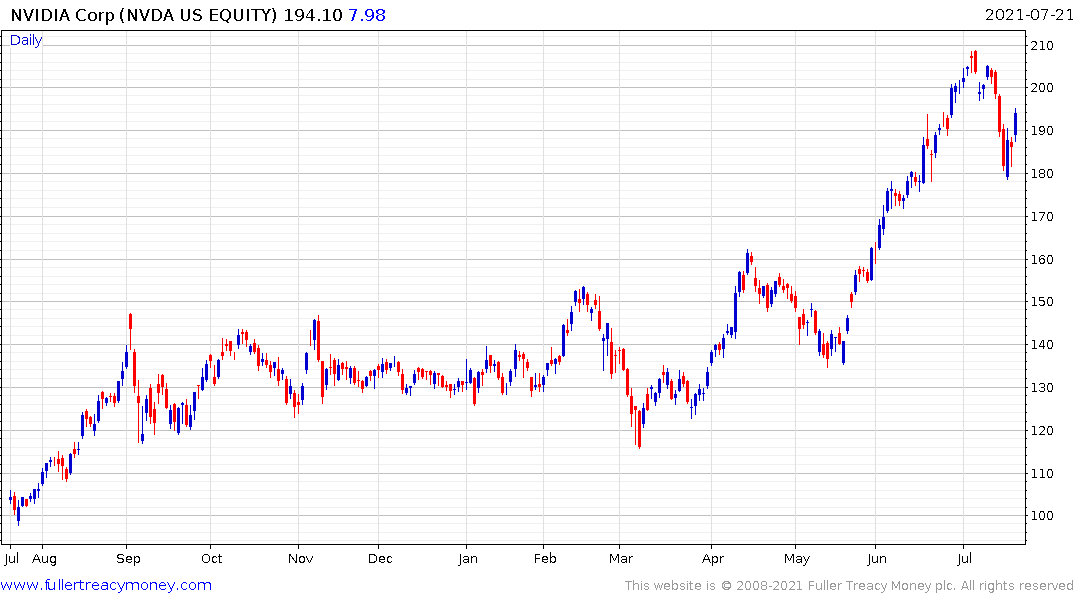Click the Mar month label on time axis
This screenshot has width=1075, height=600.
click(620, 559)
